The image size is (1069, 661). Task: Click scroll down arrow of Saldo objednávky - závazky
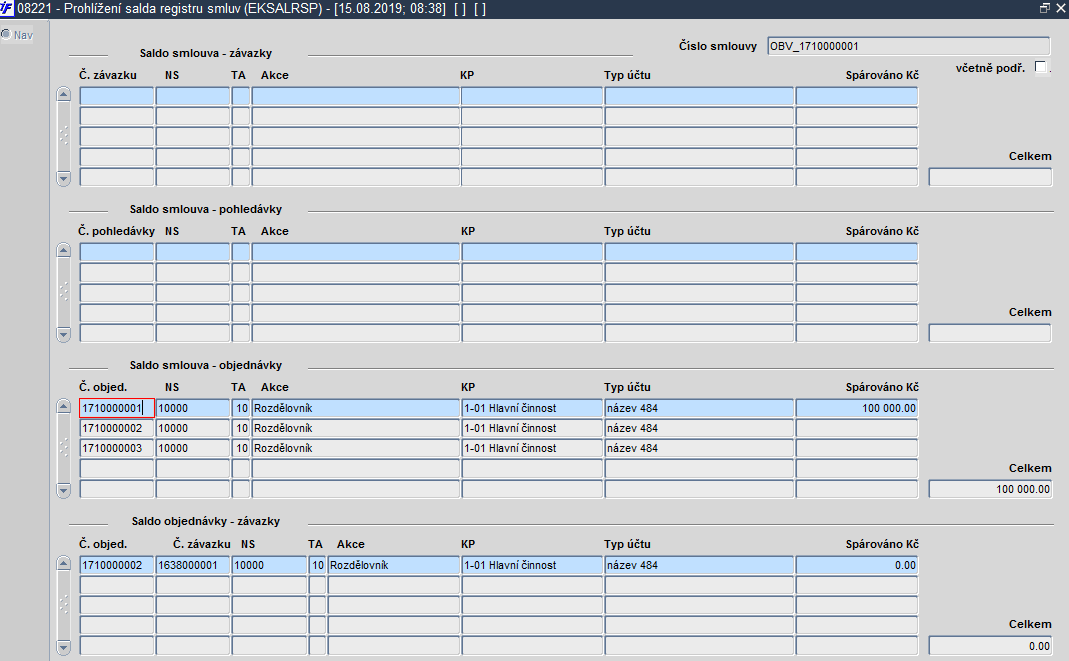coord(63,647)
